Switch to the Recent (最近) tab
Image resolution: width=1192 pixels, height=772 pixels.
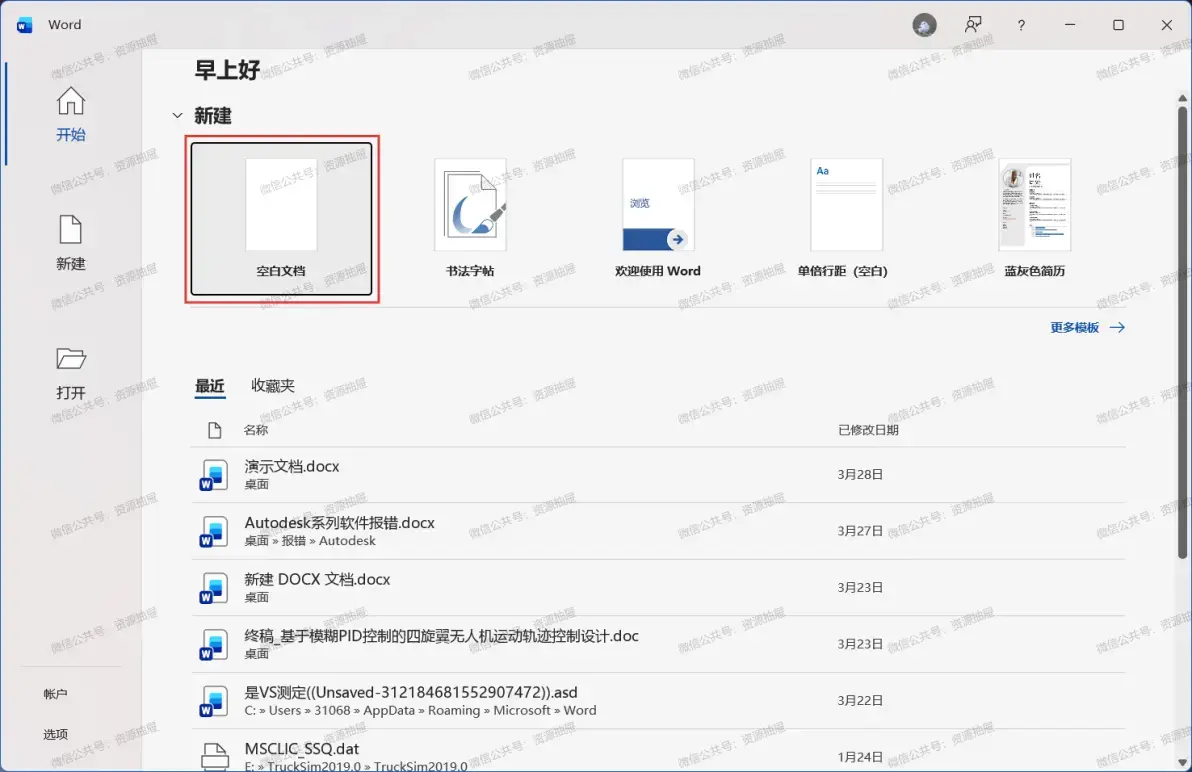coord(210,386)
